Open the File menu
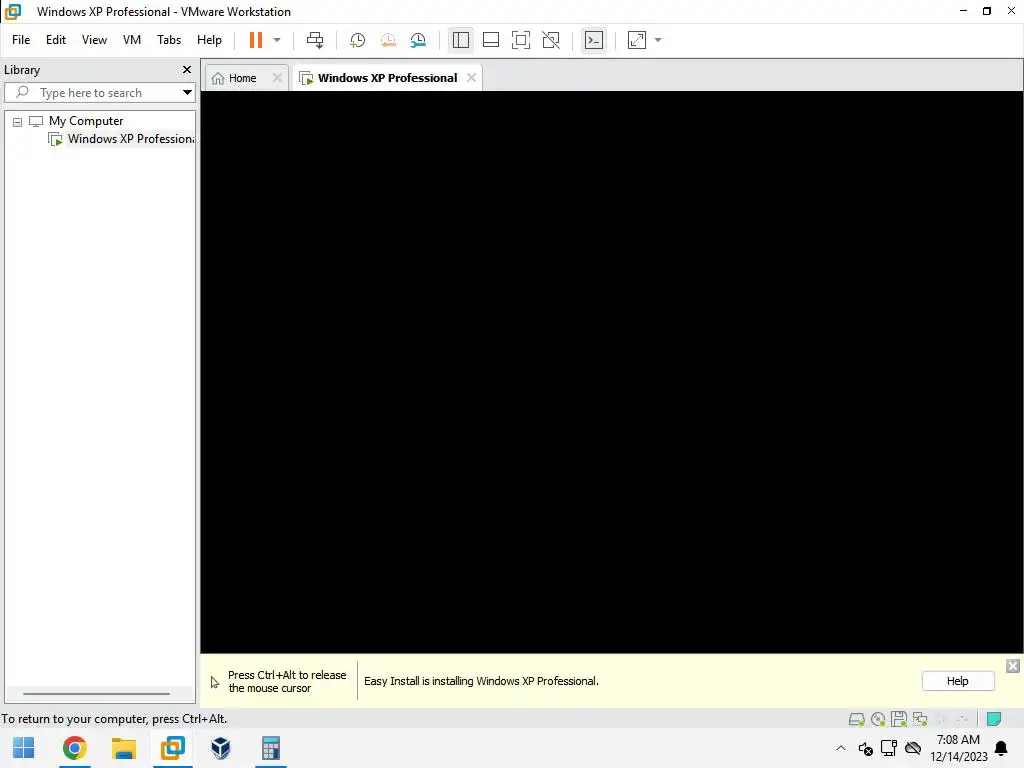Viewport: 1024px width, 768px height. click(21, 40)
